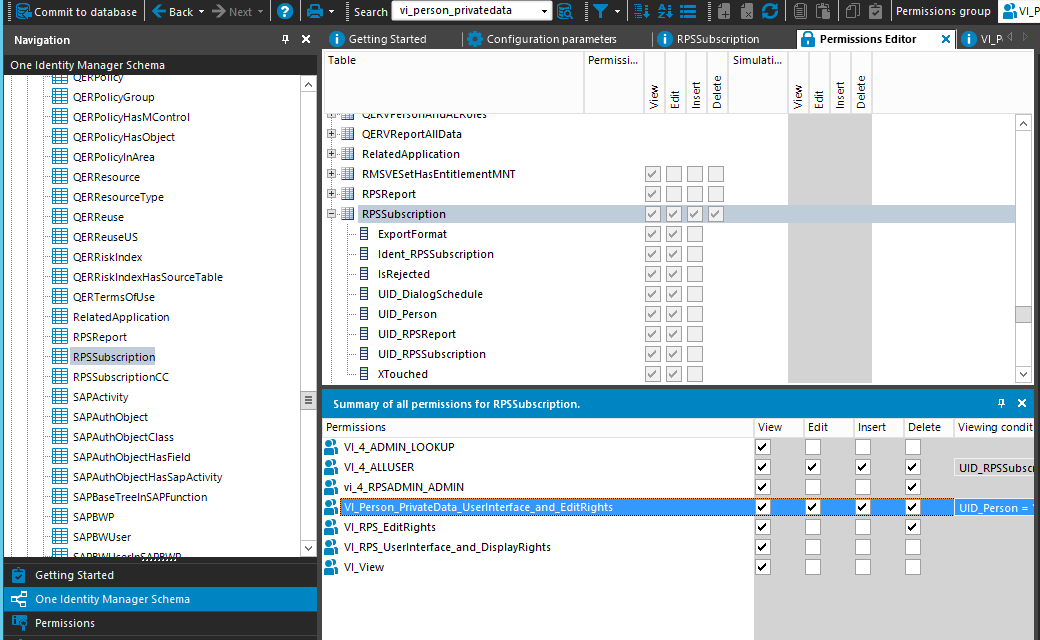This screenshot has width=1040, height=640.
Task: Click the new document plus icon
Action: 724,11
